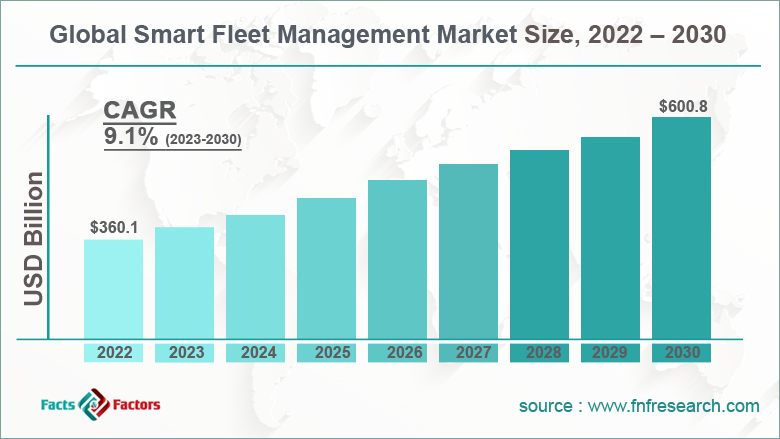Click the (2023-2030) period text
Image resolution: width=780 pixels, height=439 pixels.
pos(203,139)
